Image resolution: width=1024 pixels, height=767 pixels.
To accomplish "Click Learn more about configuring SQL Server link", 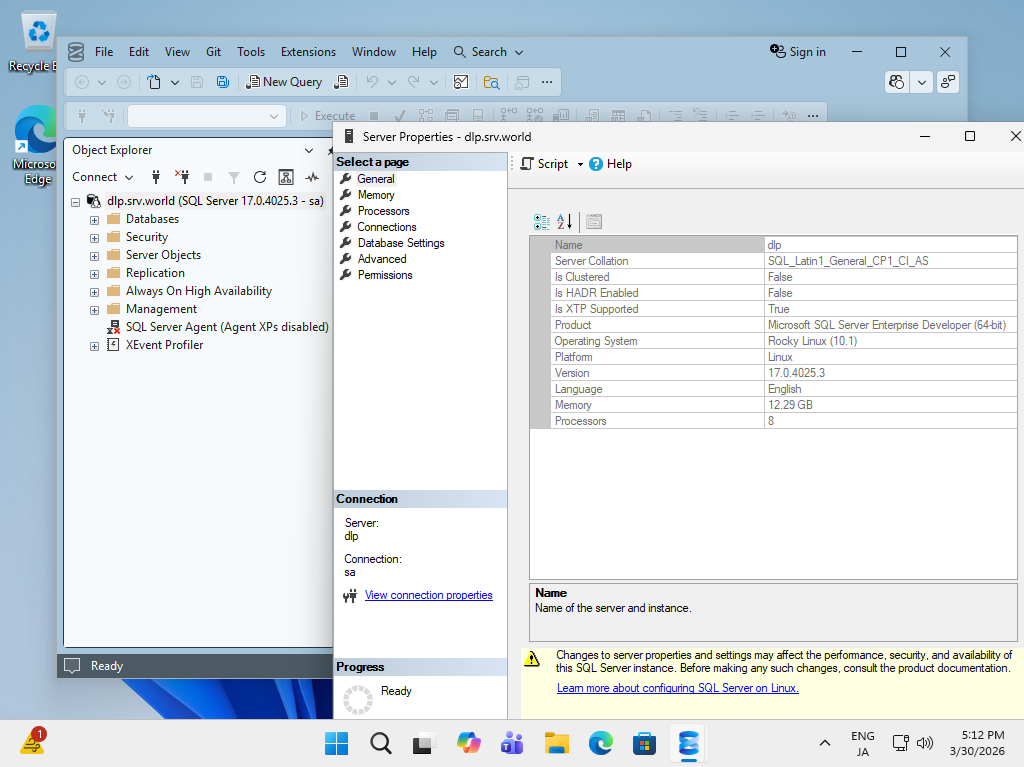I will coord(677,688).
